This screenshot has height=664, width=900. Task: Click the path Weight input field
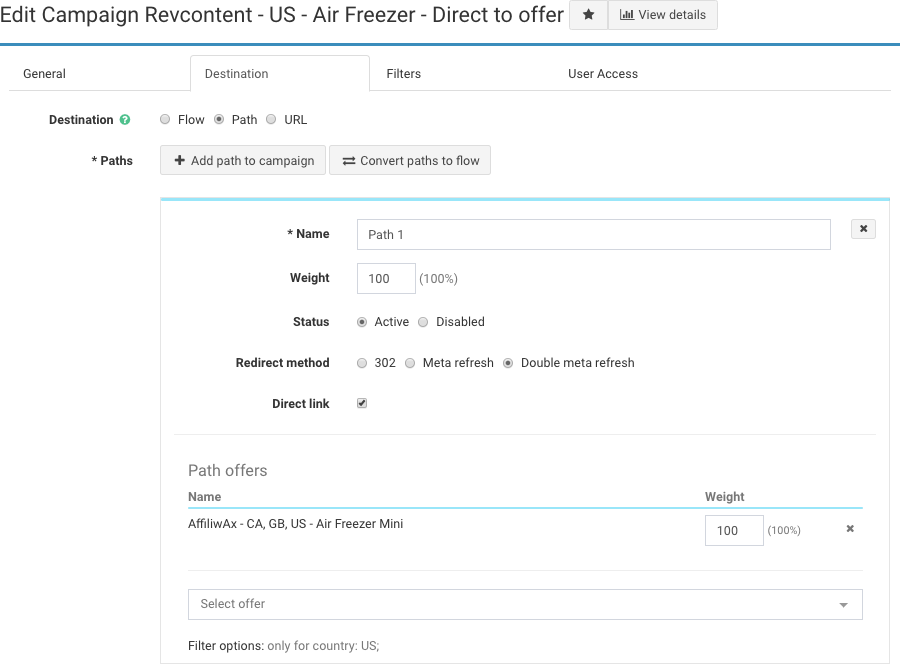click(386, 278)
